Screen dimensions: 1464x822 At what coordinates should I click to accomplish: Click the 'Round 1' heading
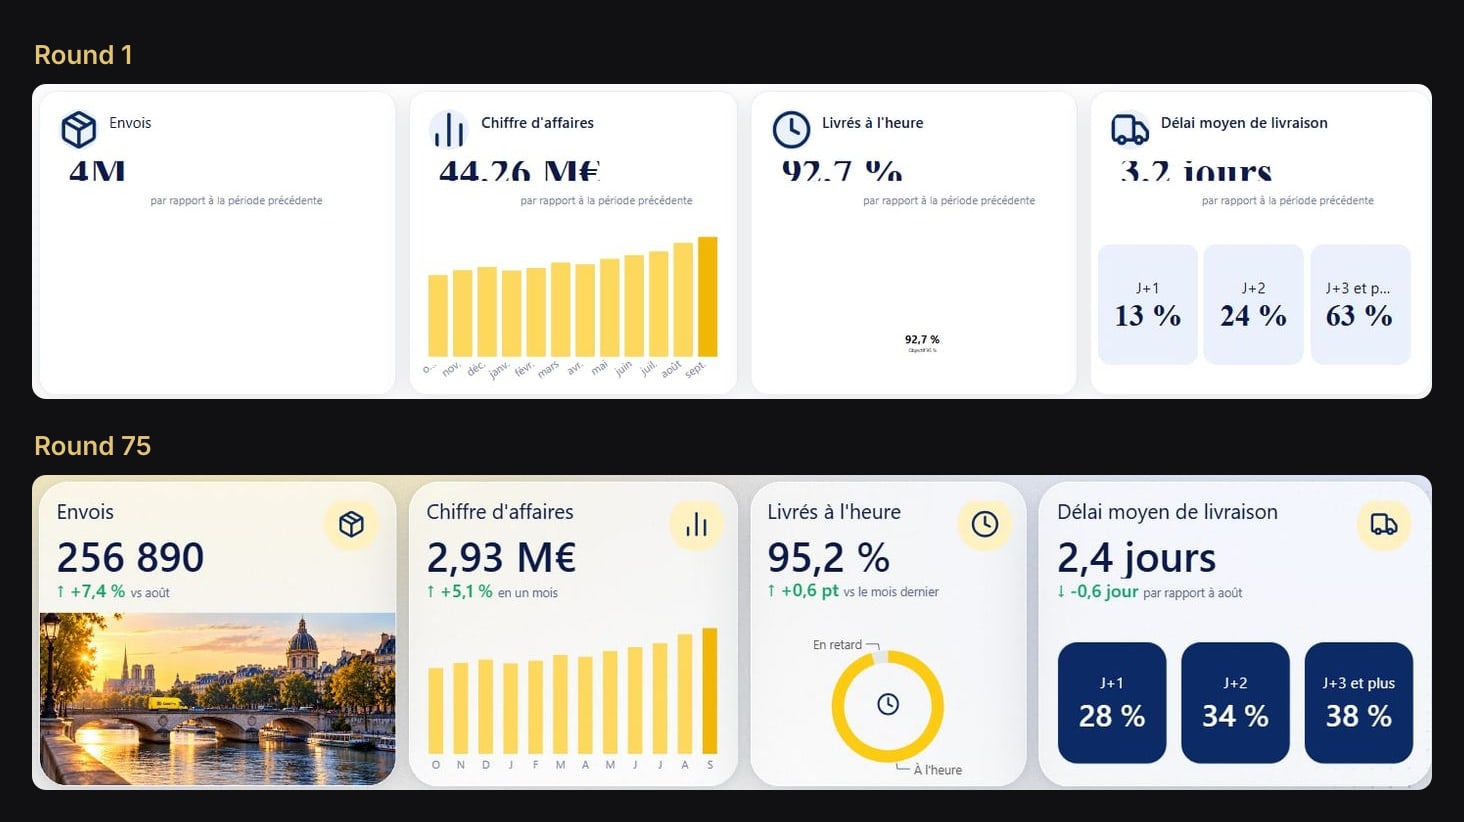(83, 55)
